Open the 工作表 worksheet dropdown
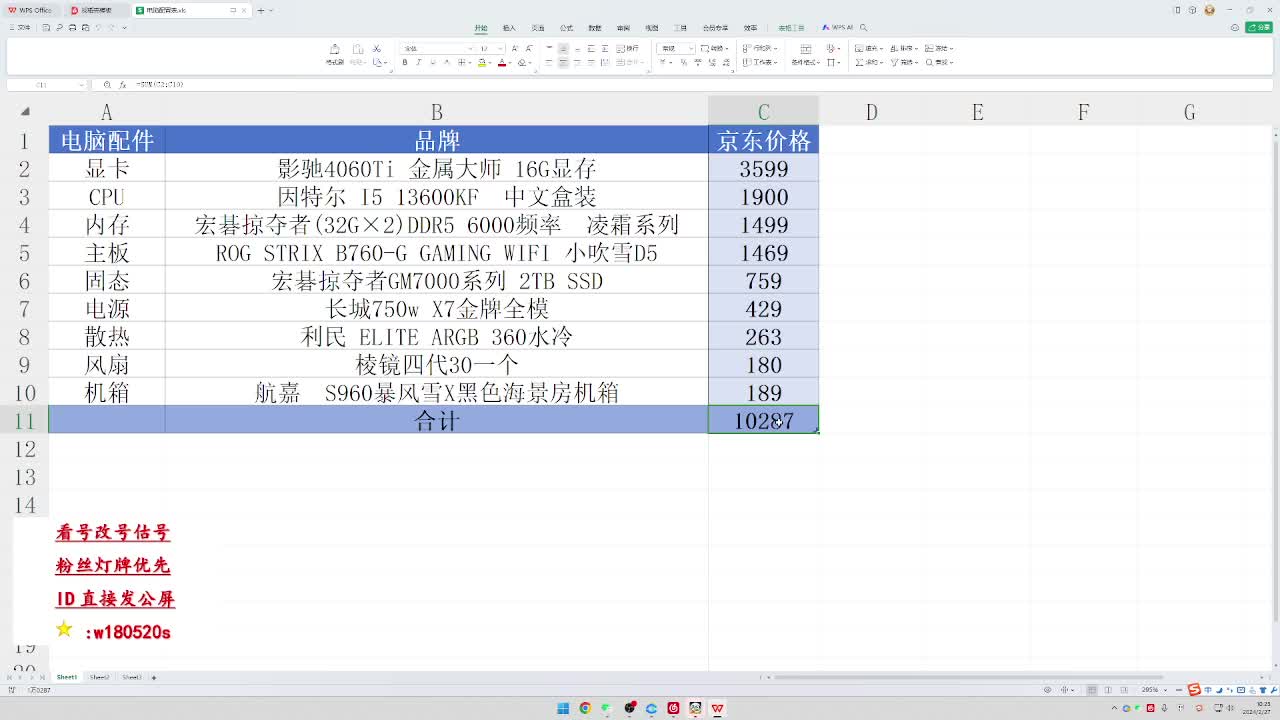Viewport: 1280px width, 720px height. [x=759, y=63]
